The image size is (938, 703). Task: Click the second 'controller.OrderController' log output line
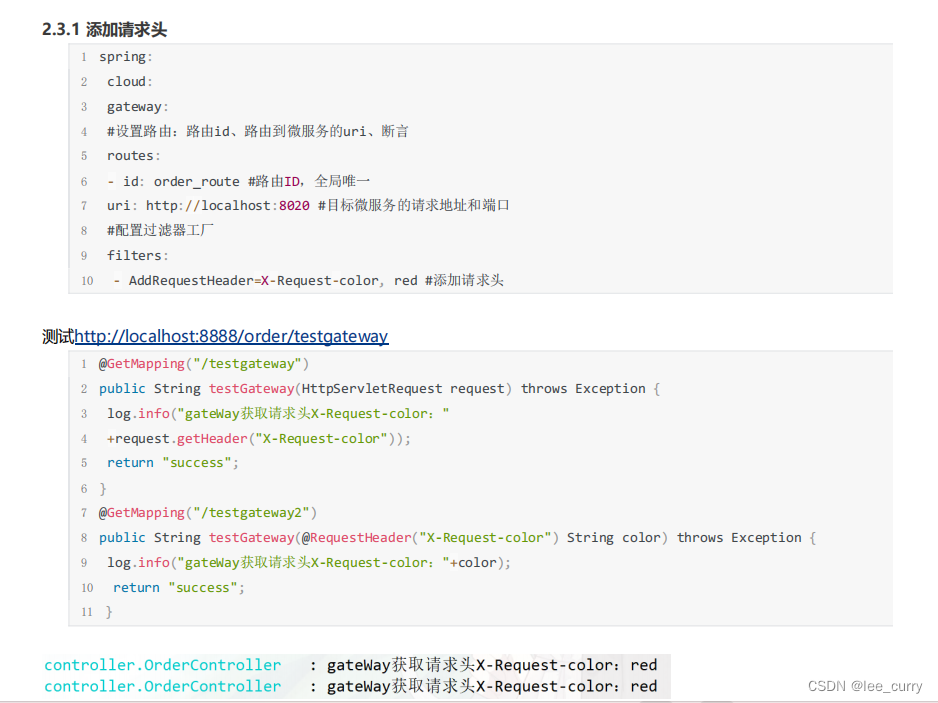pyautogui.click(x=351, y=686)
